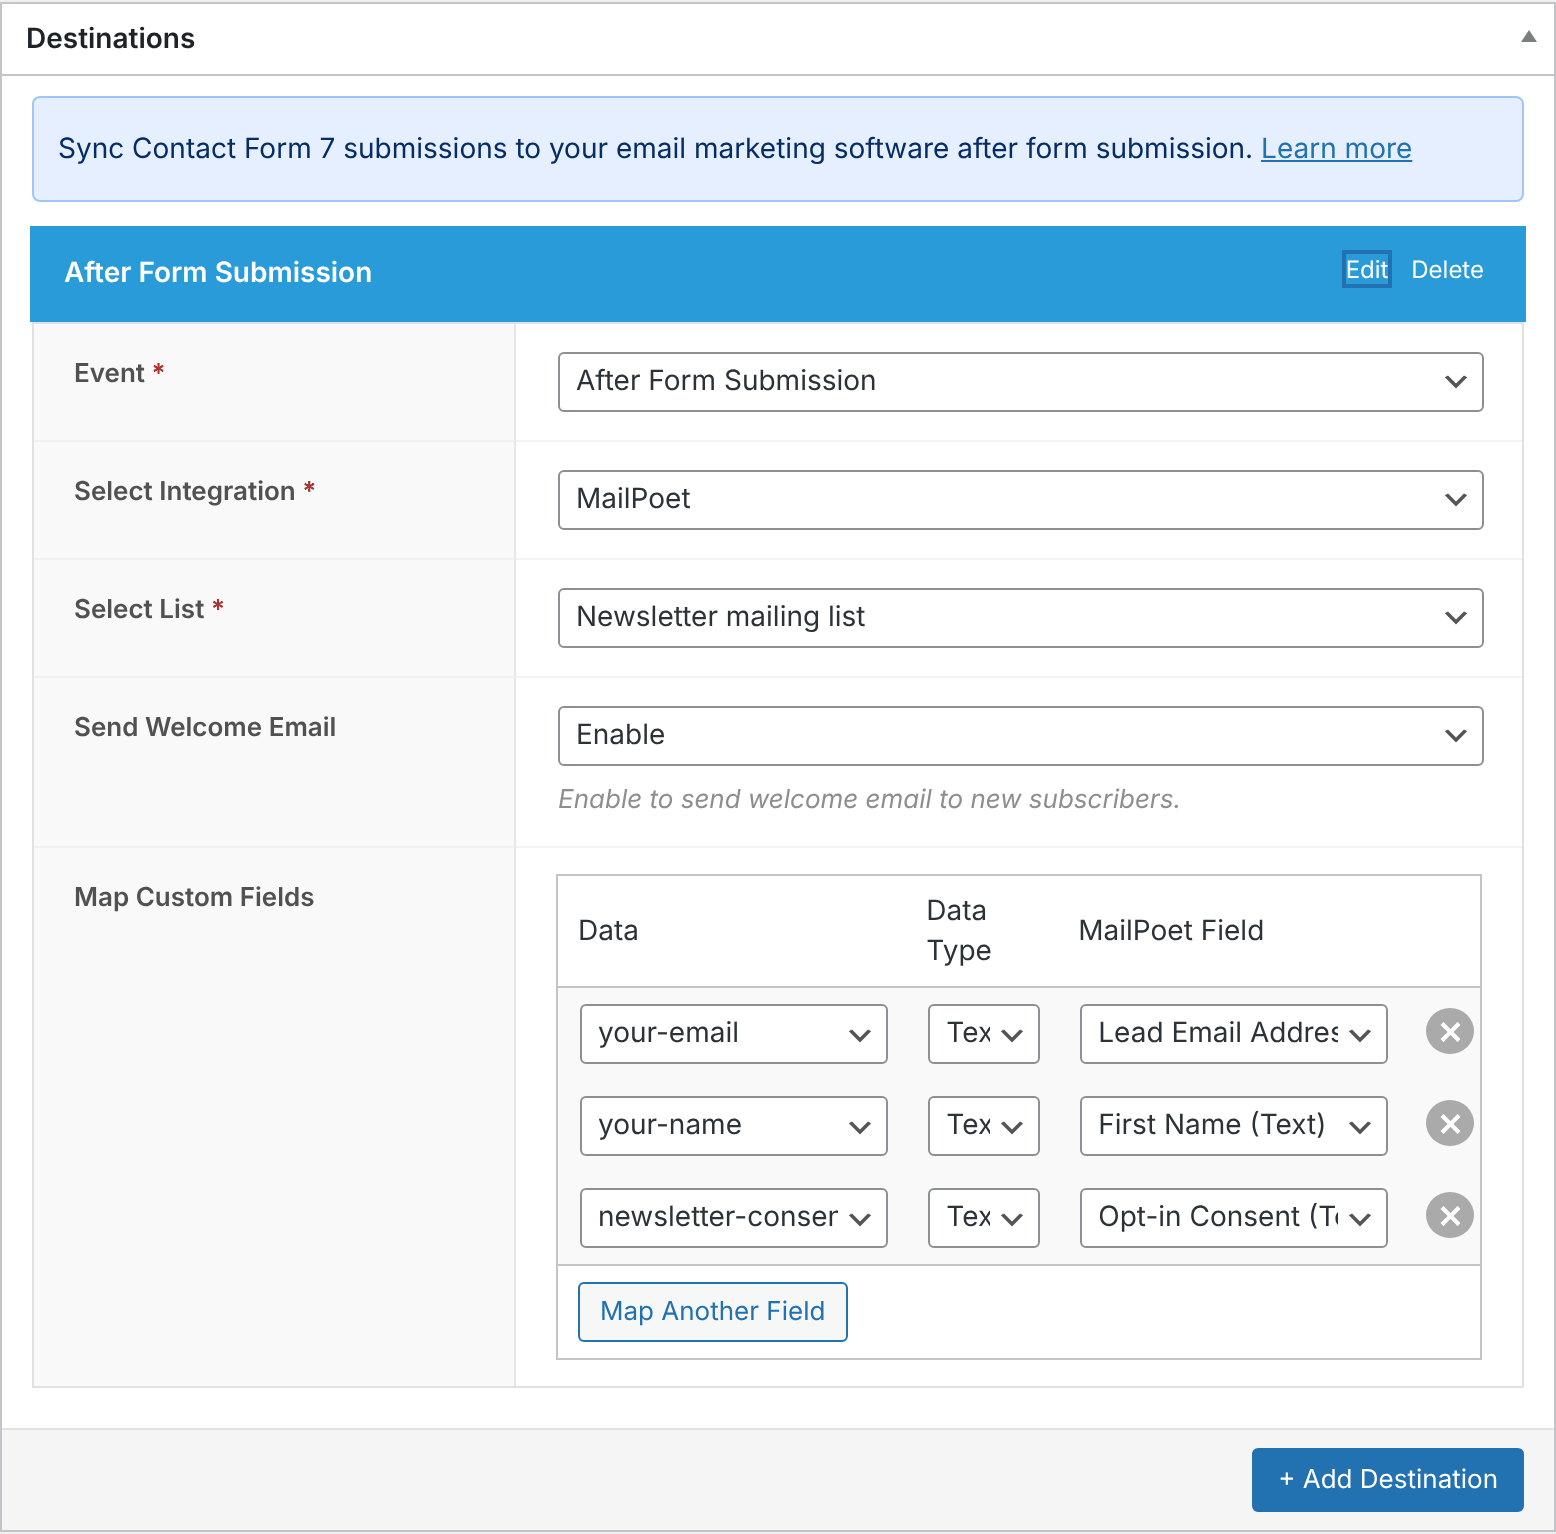Open data type dropdown for newsletter-consent row
The image size is (1556, 1534).
tap(984, 1217)
